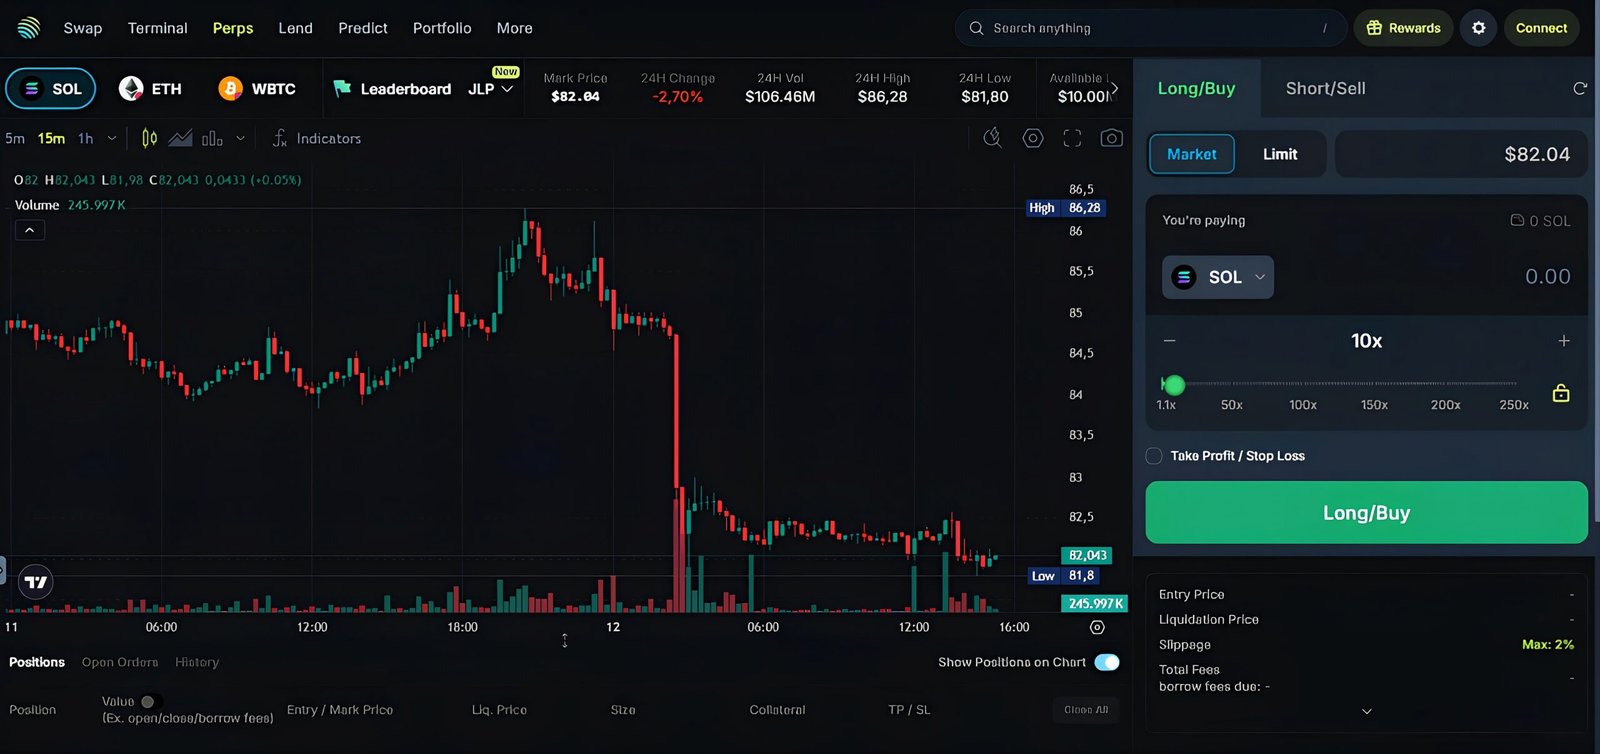Set leverage slider to 100x mark

pyautogui.click(x=1302, y=404)
